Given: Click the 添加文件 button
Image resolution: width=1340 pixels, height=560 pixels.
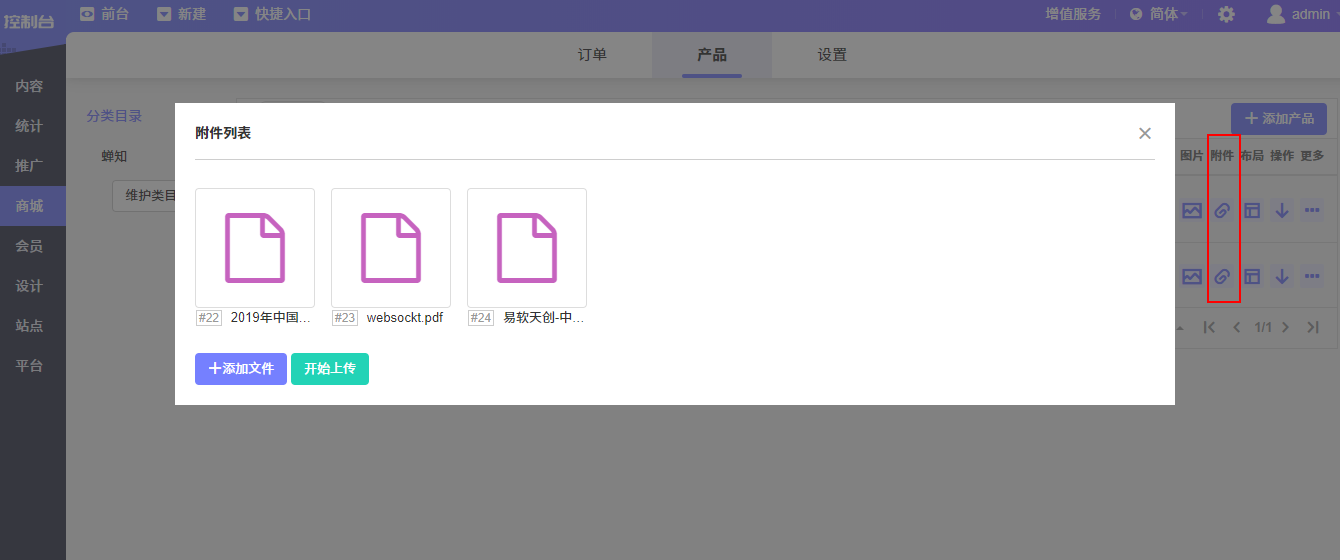Looking at the screenshot, I should point(241,369).
